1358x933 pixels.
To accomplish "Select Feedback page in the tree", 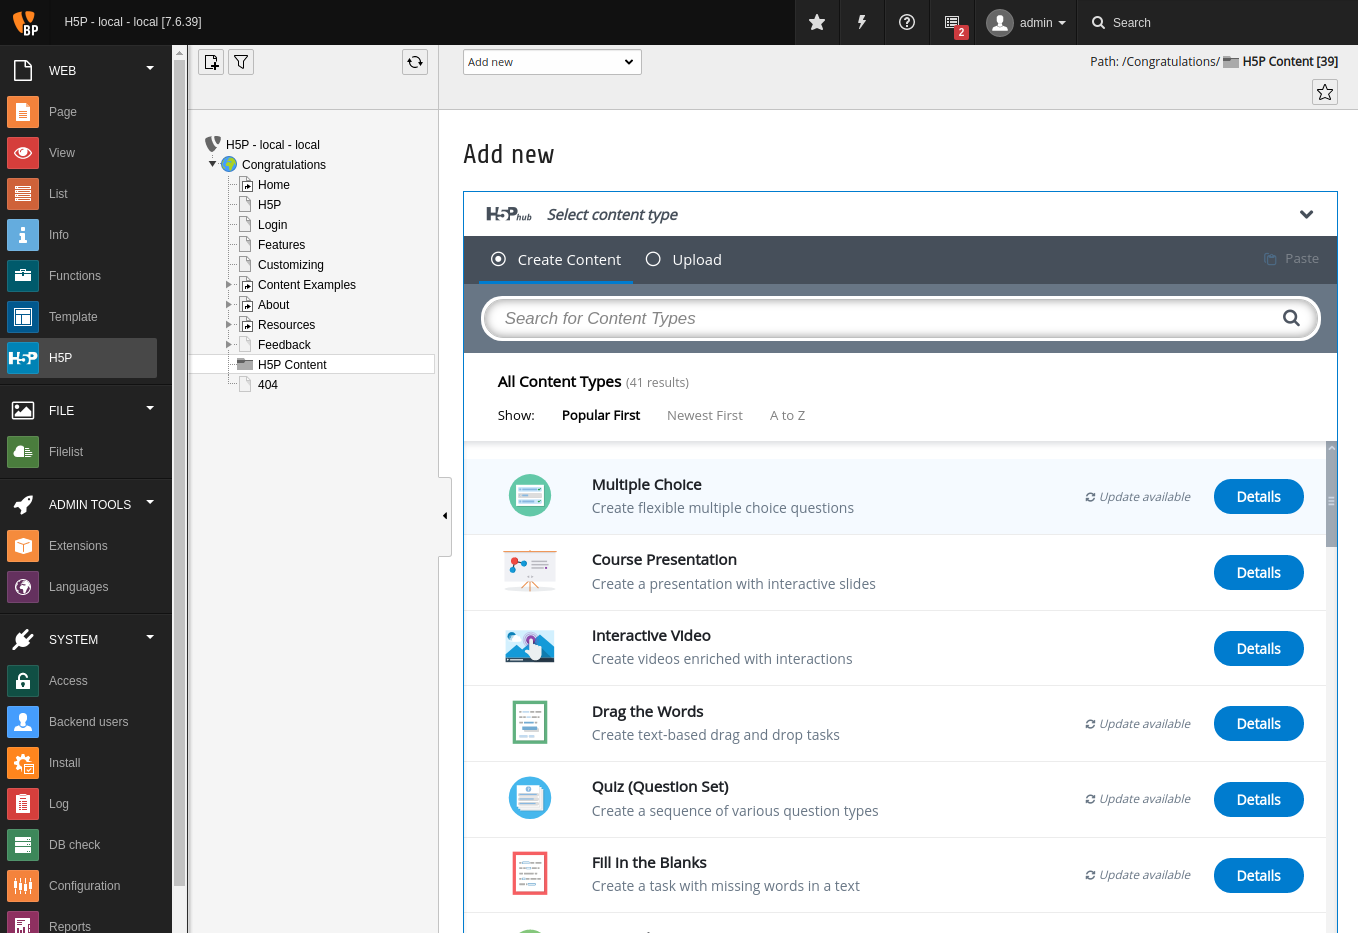I will (284, 345).
